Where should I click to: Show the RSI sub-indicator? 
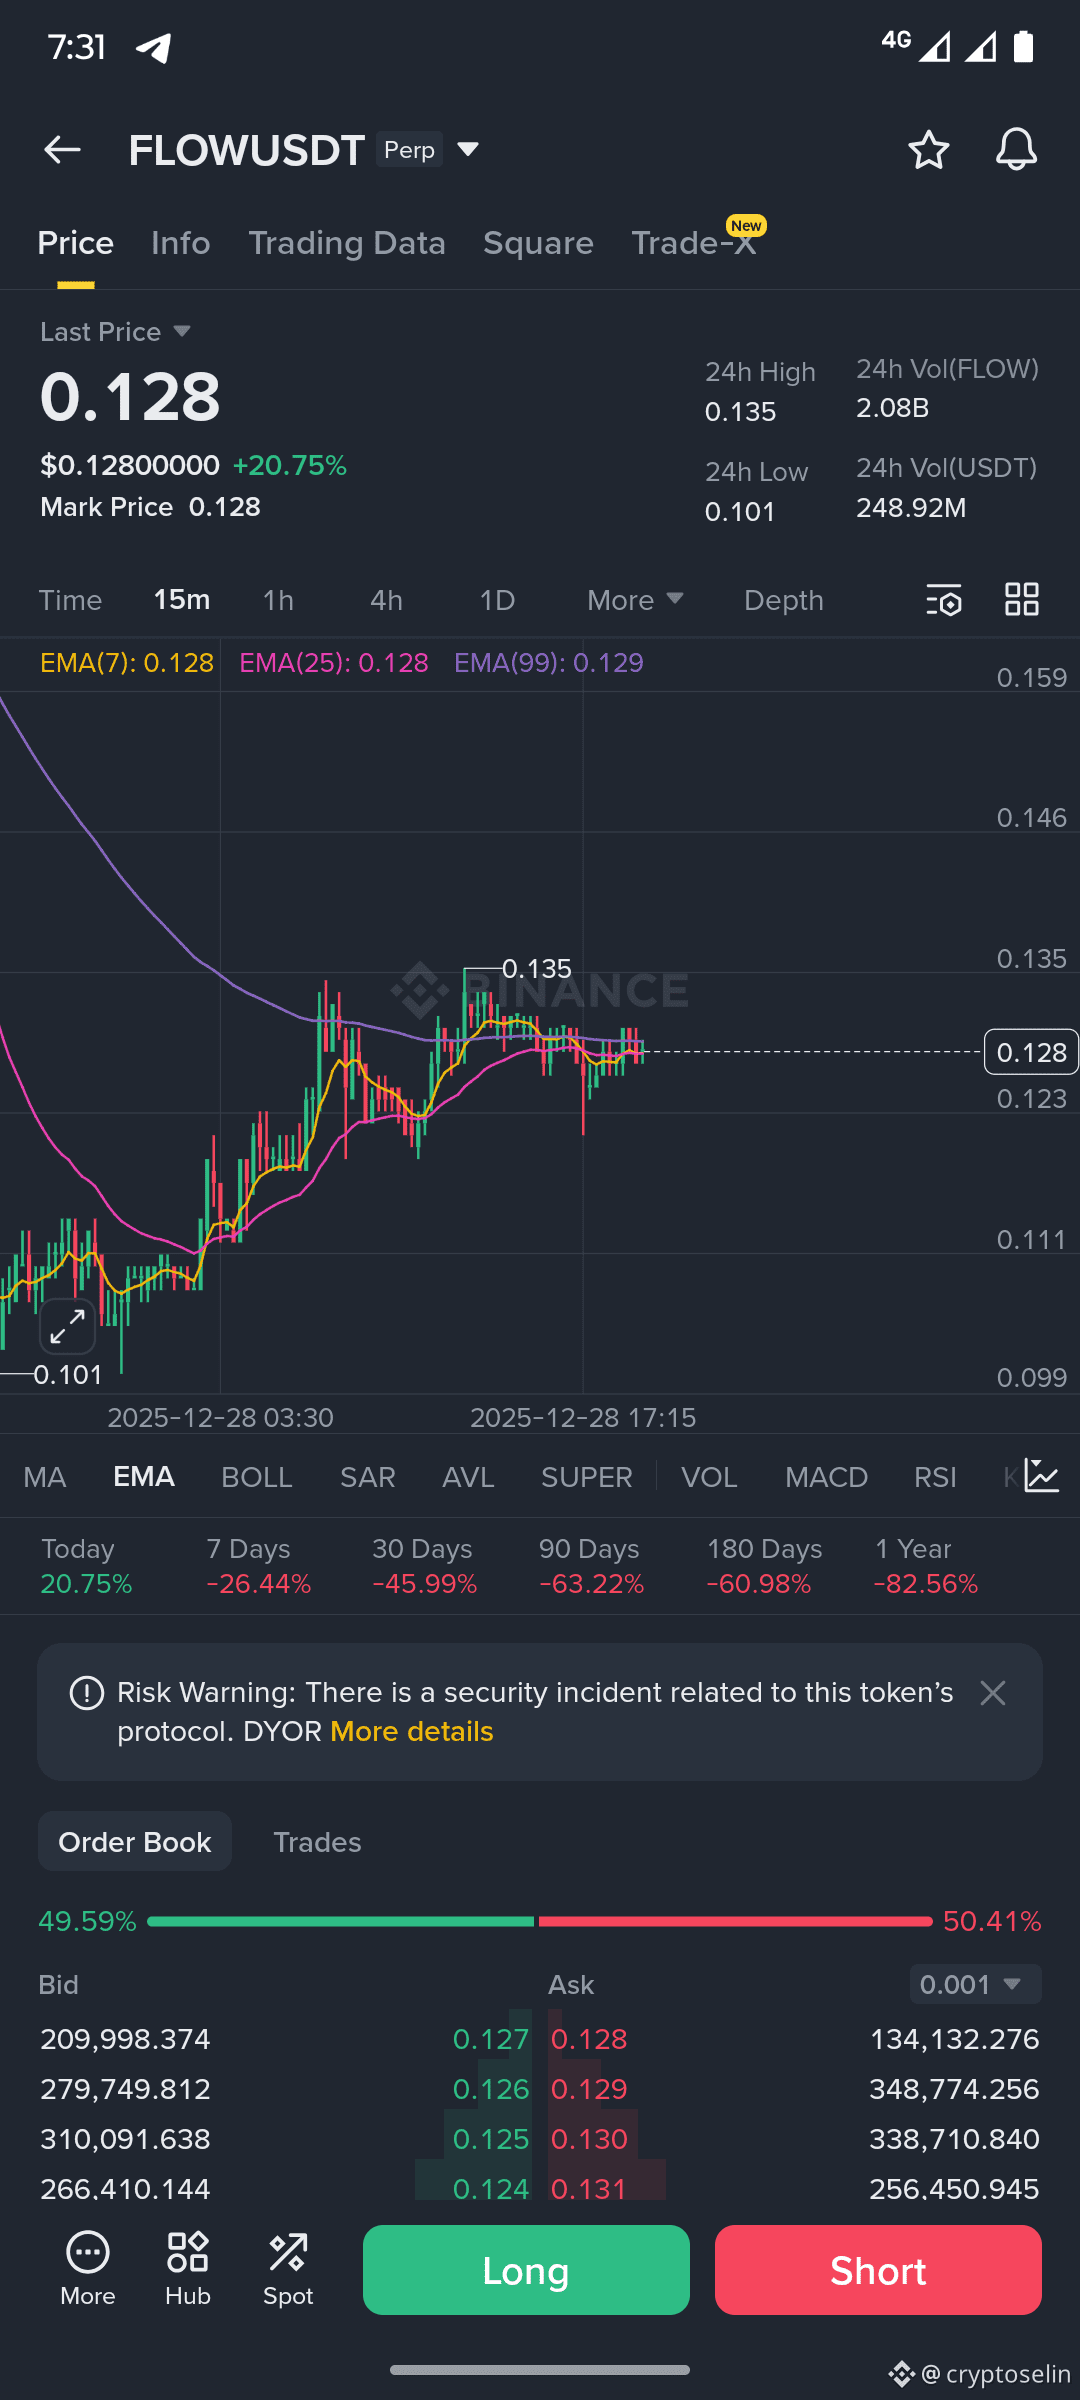pyautogui.click(x=935, y=1477)
